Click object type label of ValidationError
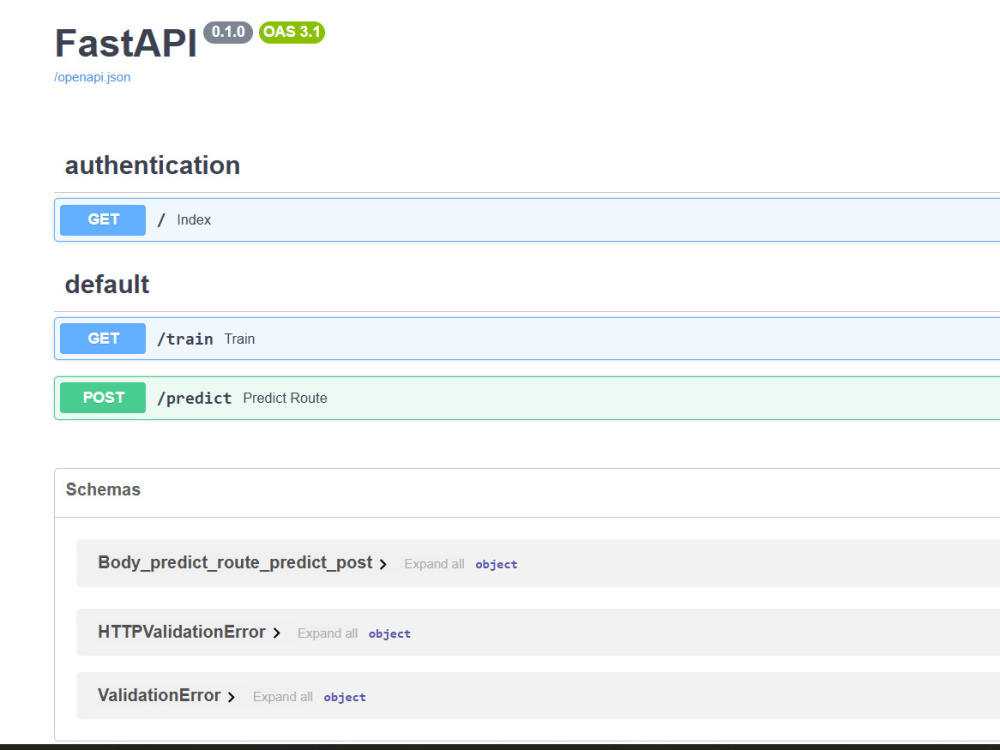This screenshot has width=1000, height=750. pyautogui.click(x=345, y=697)
